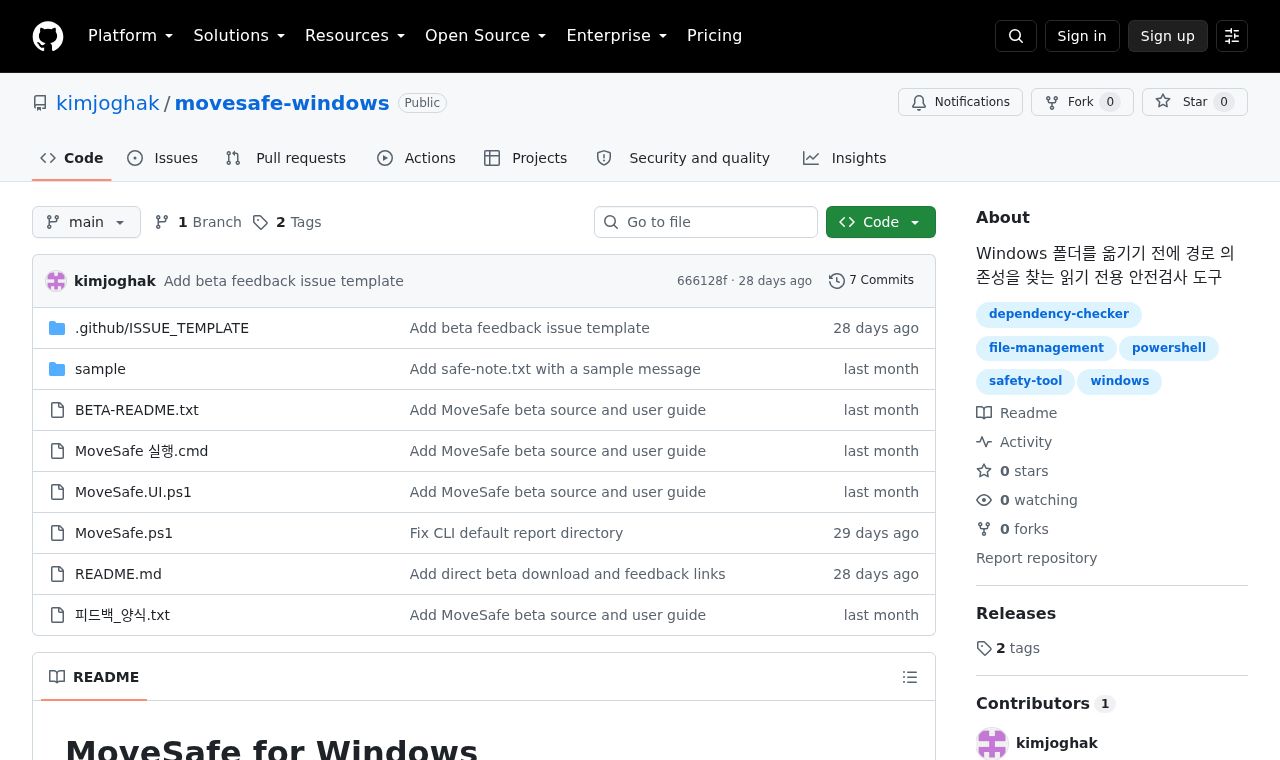The width and height of the screenshot is (1280, 760).
Task: Switch to the Pull requests tab
Action: (286, 158)
